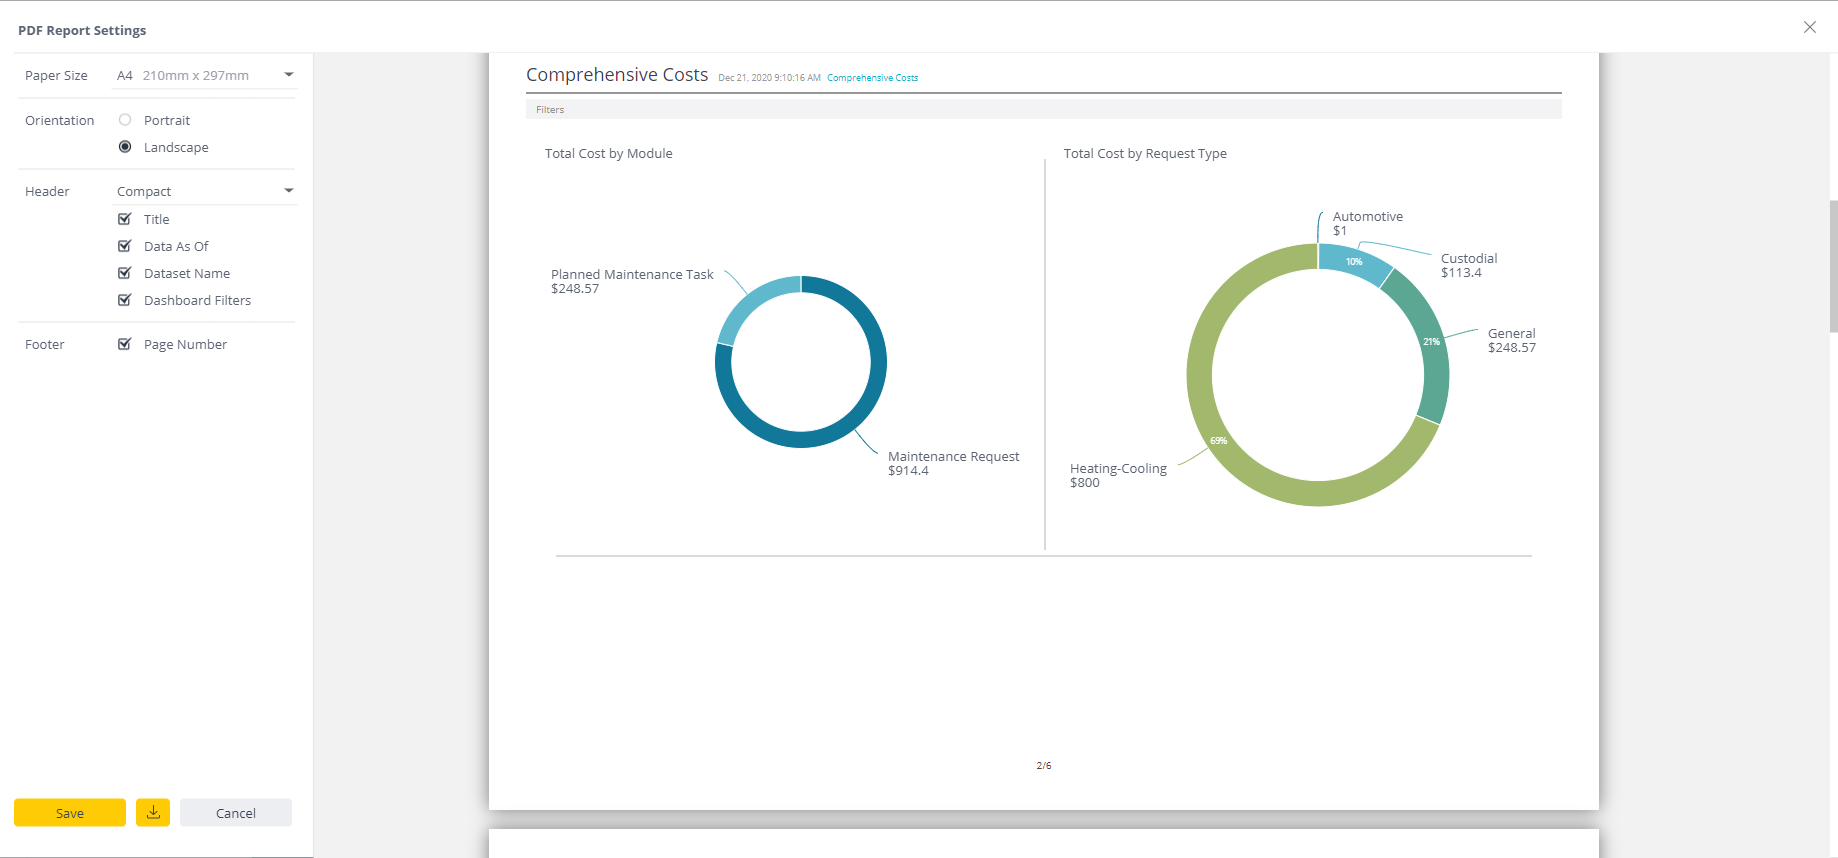Toggle the Title checkbox
The height and width of the screenshot is (858, 1838).
click(125, 219)
